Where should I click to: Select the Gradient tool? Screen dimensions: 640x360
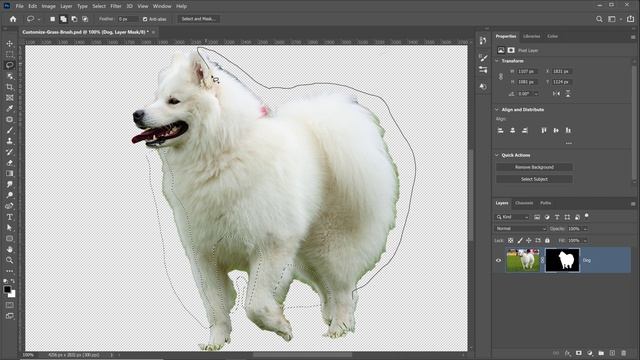click(x=9, y=173)
